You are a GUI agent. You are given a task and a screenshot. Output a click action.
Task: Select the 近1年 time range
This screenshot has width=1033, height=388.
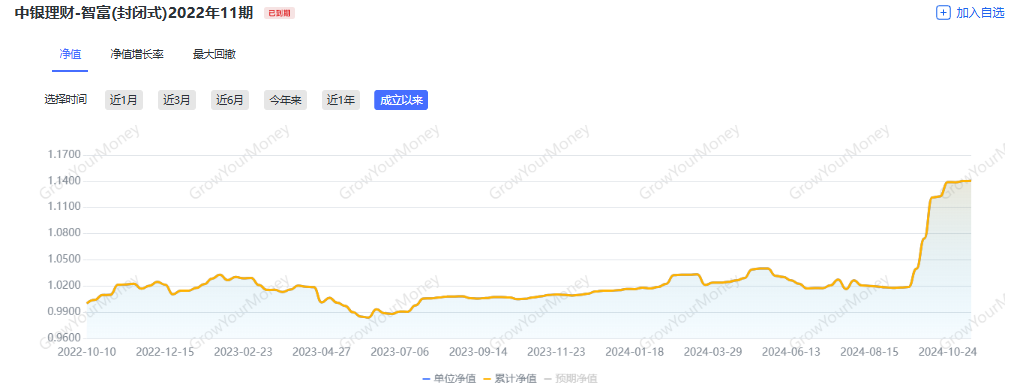pos(341,100)
